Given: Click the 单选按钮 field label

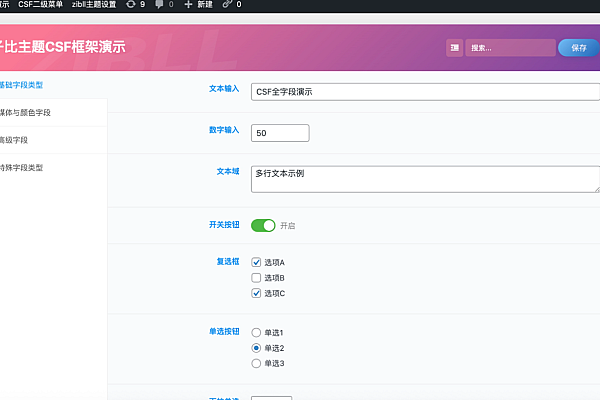Looking at the screenshot, I should coord(224,331).
